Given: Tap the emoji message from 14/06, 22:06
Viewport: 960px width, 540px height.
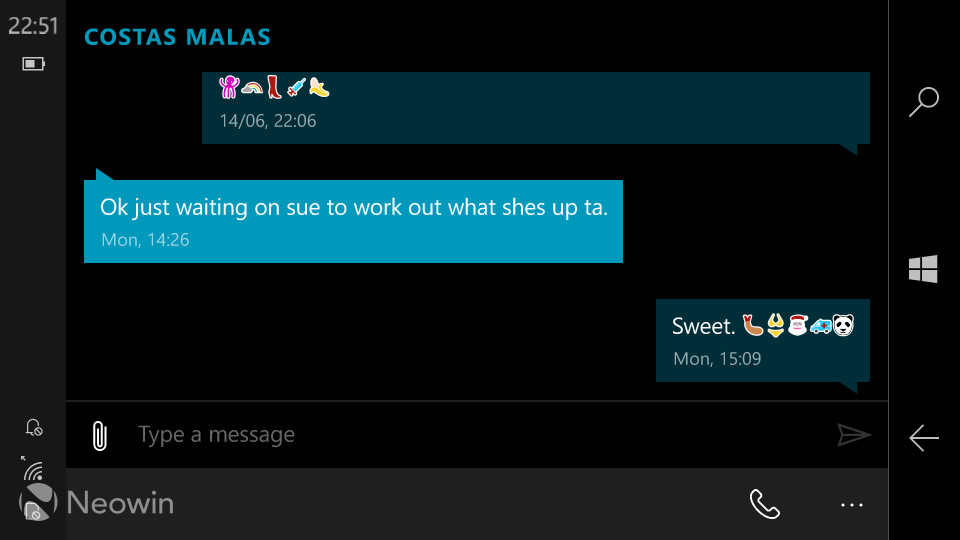Looking at the screenshot, I should pos(536,108).
